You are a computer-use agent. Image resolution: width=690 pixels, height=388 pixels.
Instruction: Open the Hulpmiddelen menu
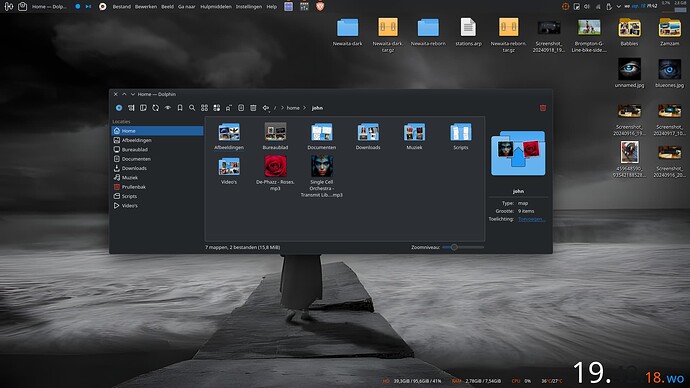click(x=216, y=7)
